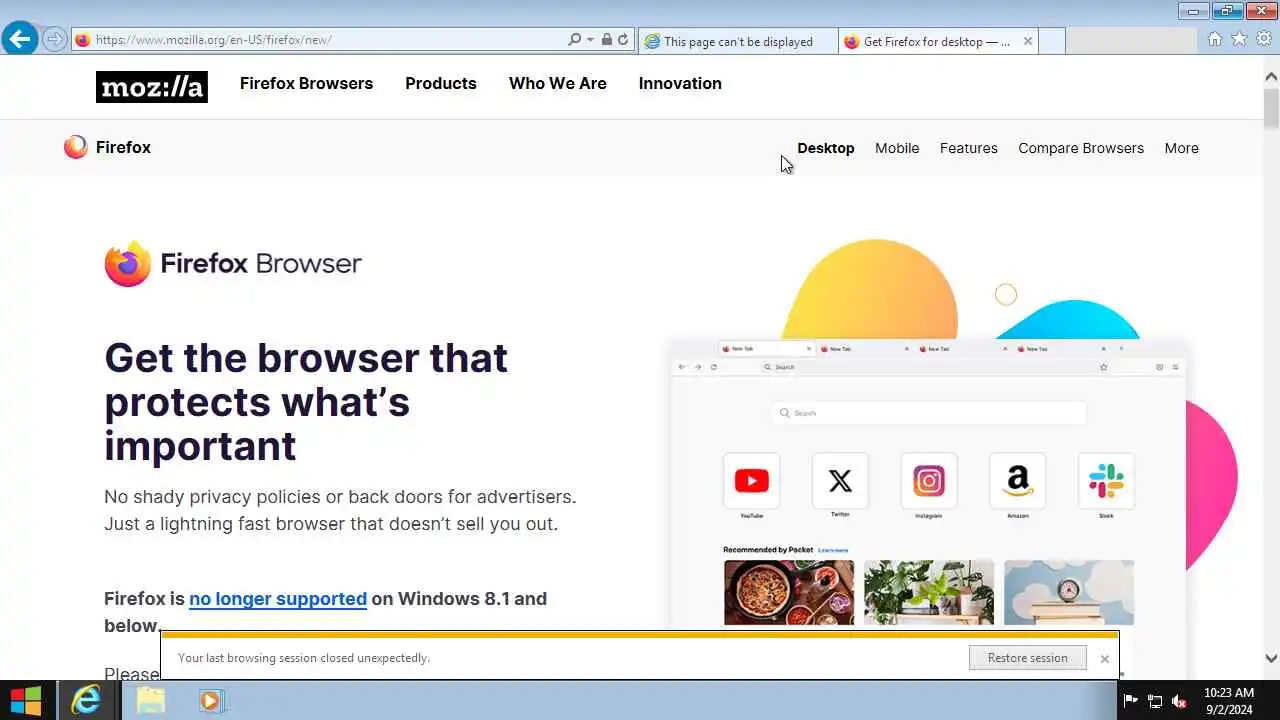The width and height of the screenshot is (1280, 720).
Task: Click the Home icon in Internet Explorer
Action: tap(1215, 39)
